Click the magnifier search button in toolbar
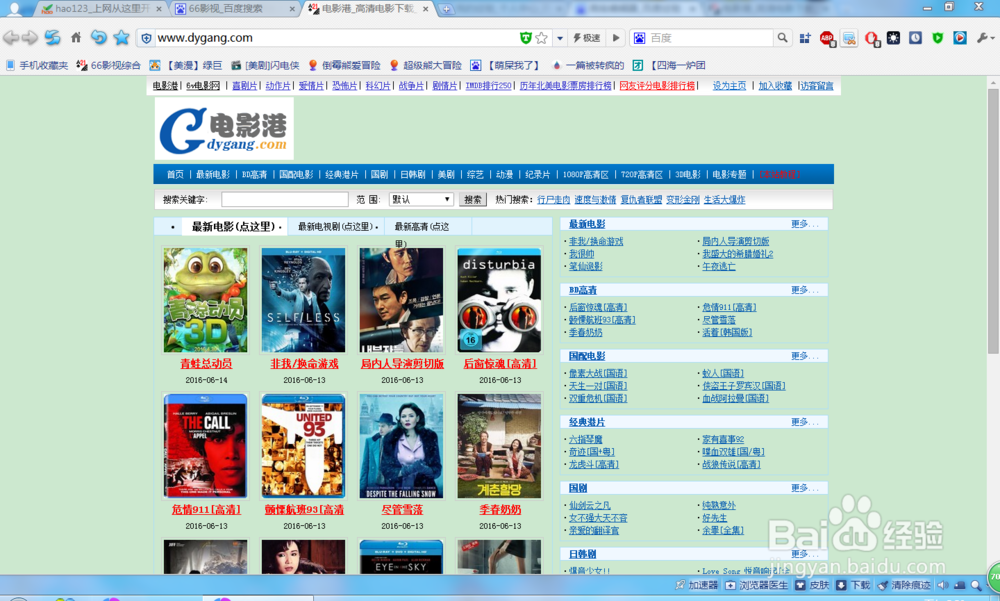The height and width of the screenshot is (601, 1000). (x=782, y=38)
